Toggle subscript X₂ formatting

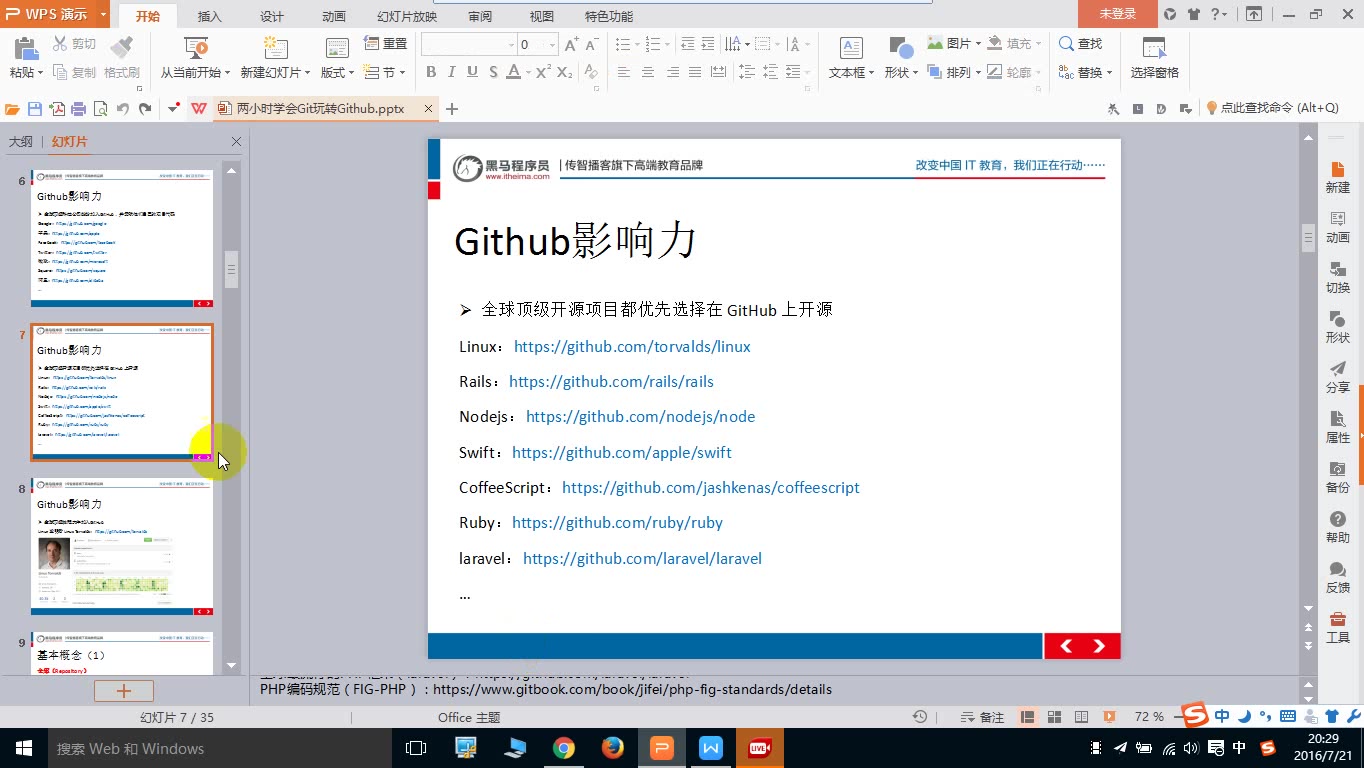[x=565, y=72]
